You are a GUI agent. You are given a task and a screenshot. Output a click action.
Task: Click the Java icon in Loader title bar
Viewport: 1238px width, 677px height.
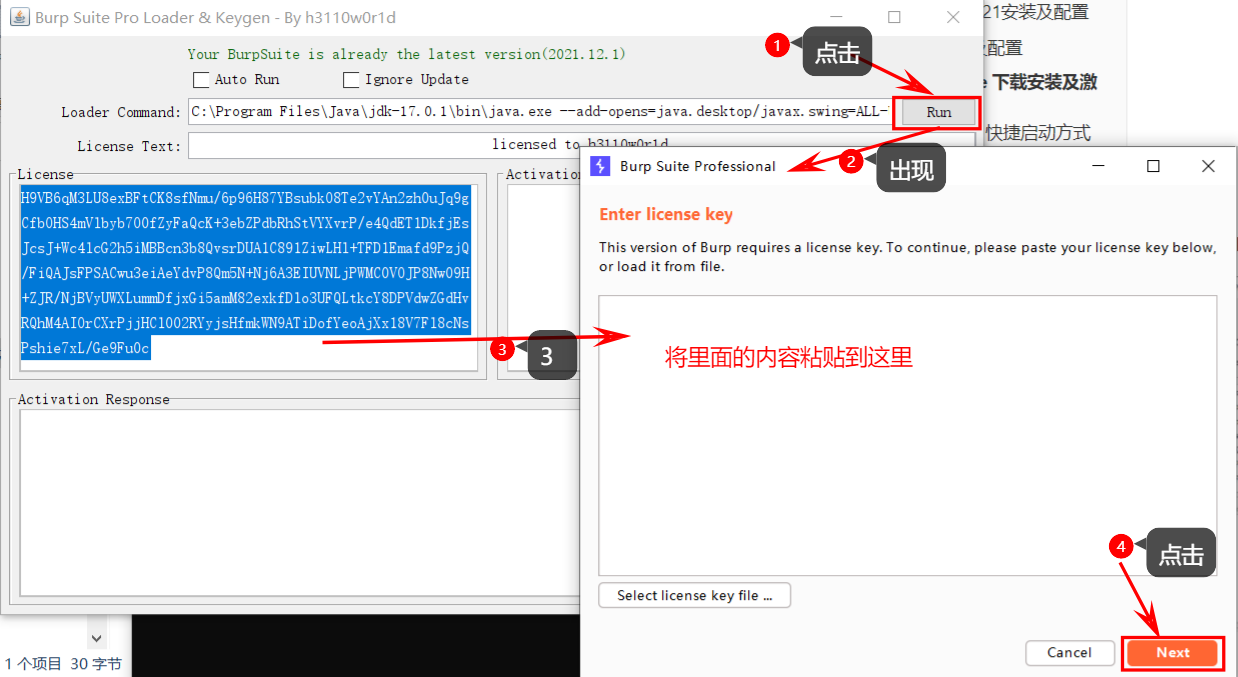tap(19, 18)
